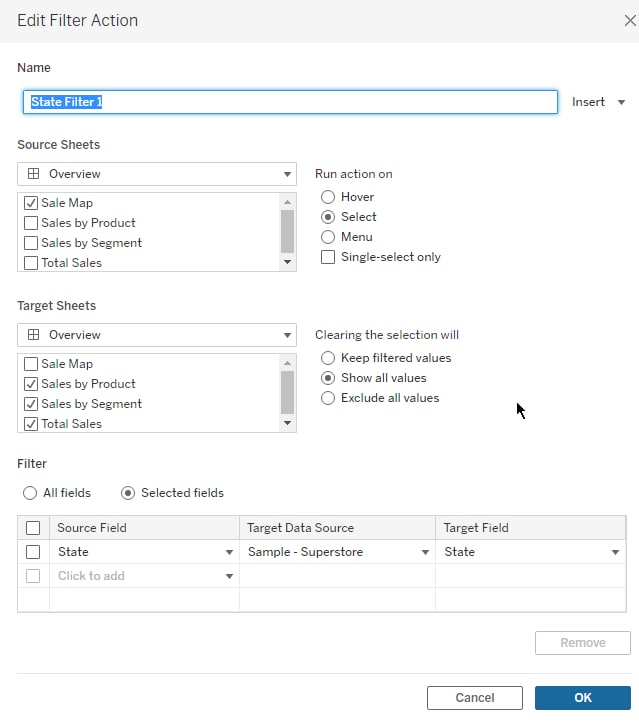Image resolution: width=639 pixels, height=724 pixels.
Task: Select the Hover radio option
Action: [x=328, y=197]
